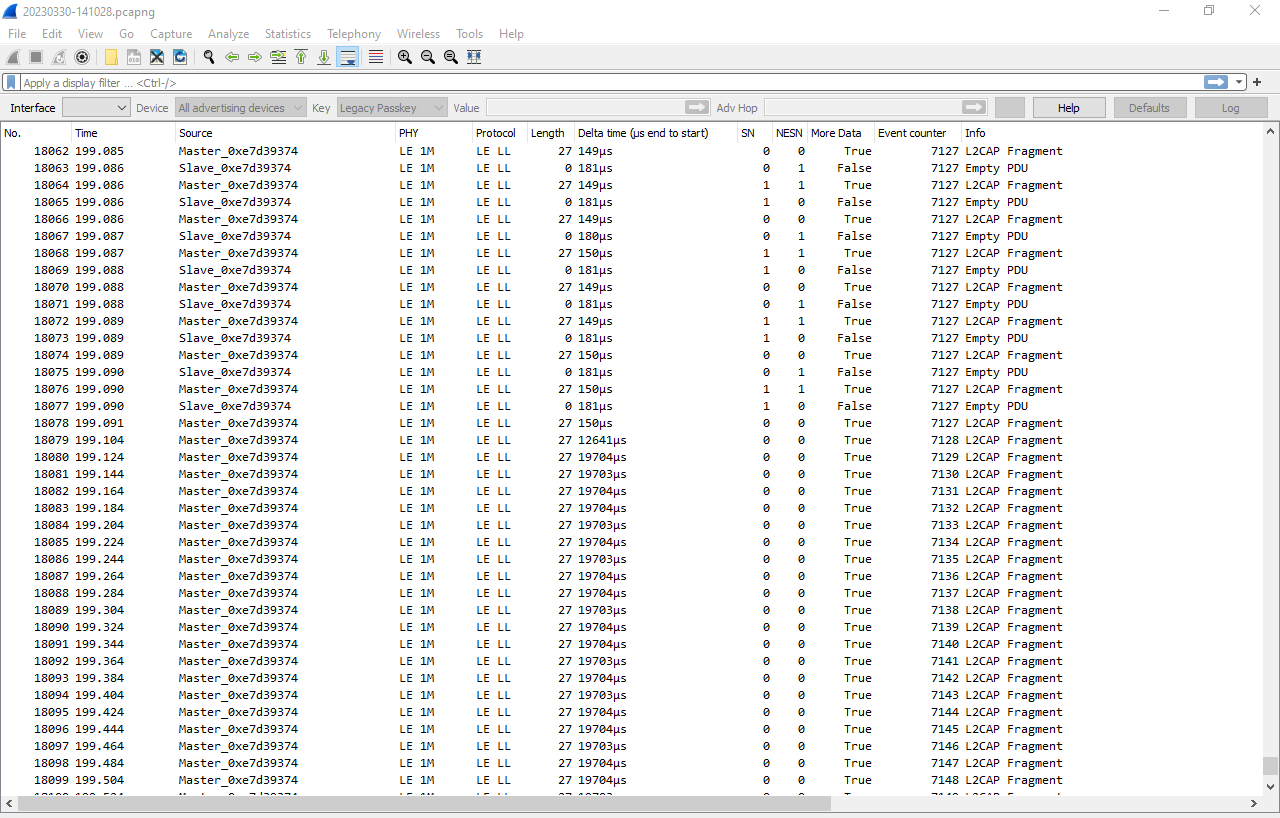The width and height of the screenshot is (1280, 818).
Task: Sort by No. column header
Action: (36, 133)
